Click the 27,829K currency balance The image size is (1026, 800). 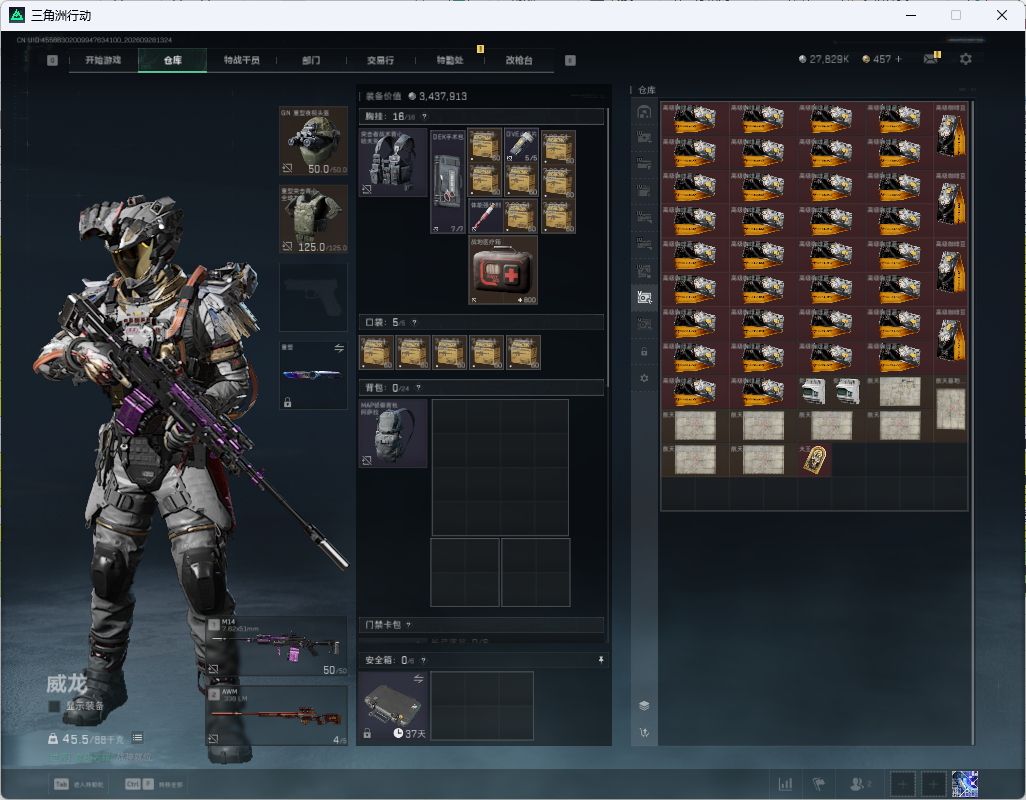pos(824,59)
